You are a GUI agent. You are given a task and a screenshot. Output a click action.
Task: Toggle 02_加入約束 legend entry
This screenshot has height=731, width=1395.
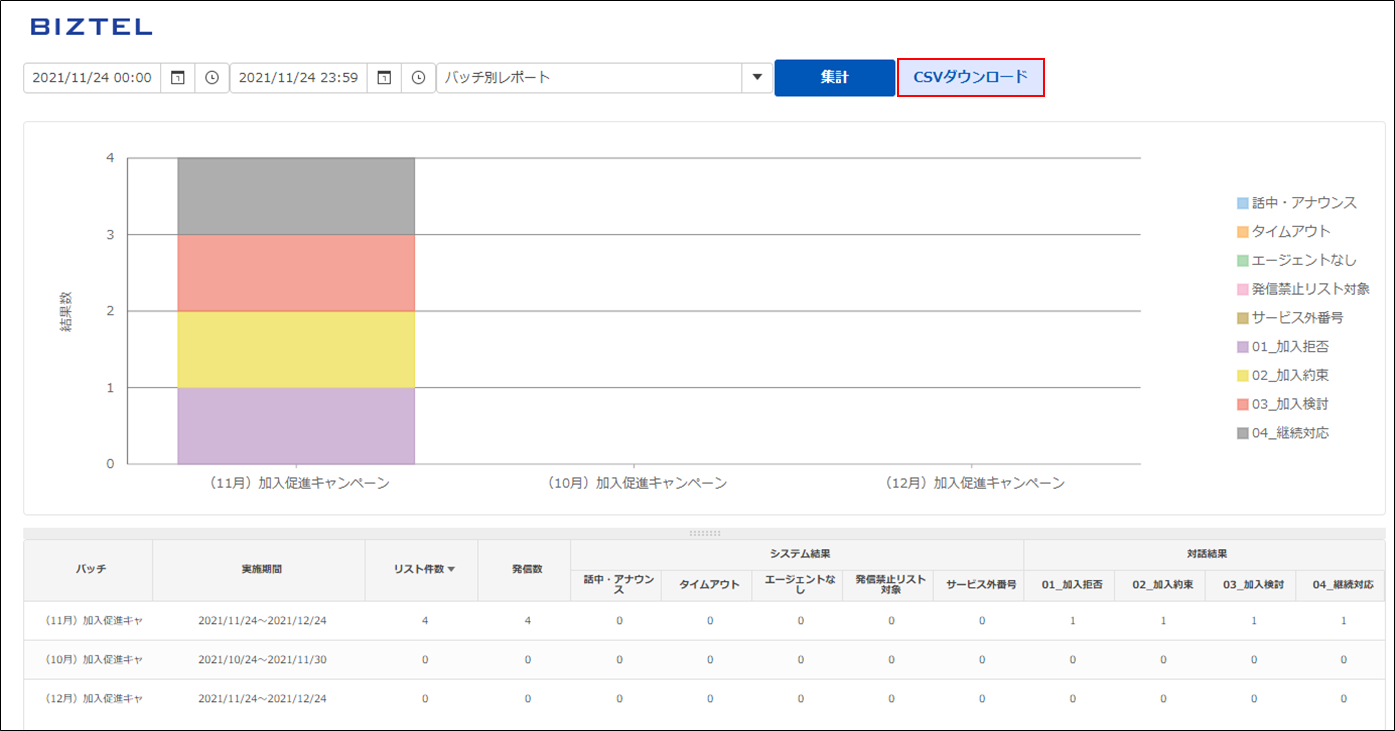click(1282, 376)
